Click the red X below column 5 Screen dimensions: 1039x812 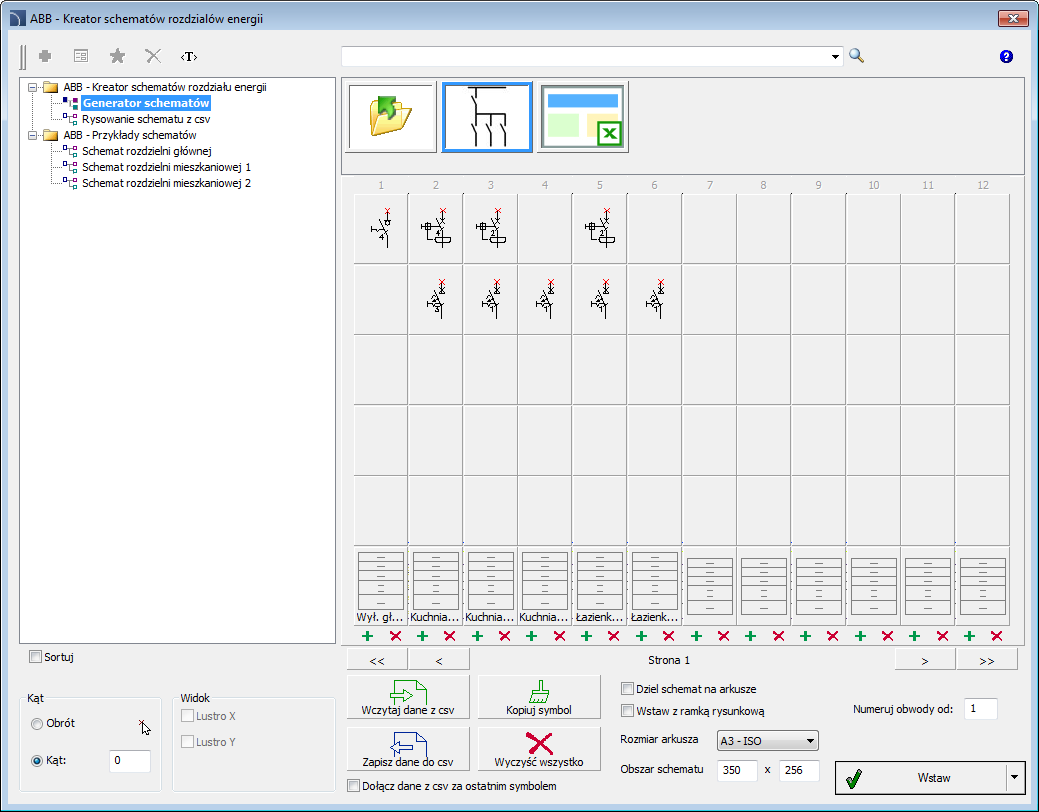(x=614, y=636)
